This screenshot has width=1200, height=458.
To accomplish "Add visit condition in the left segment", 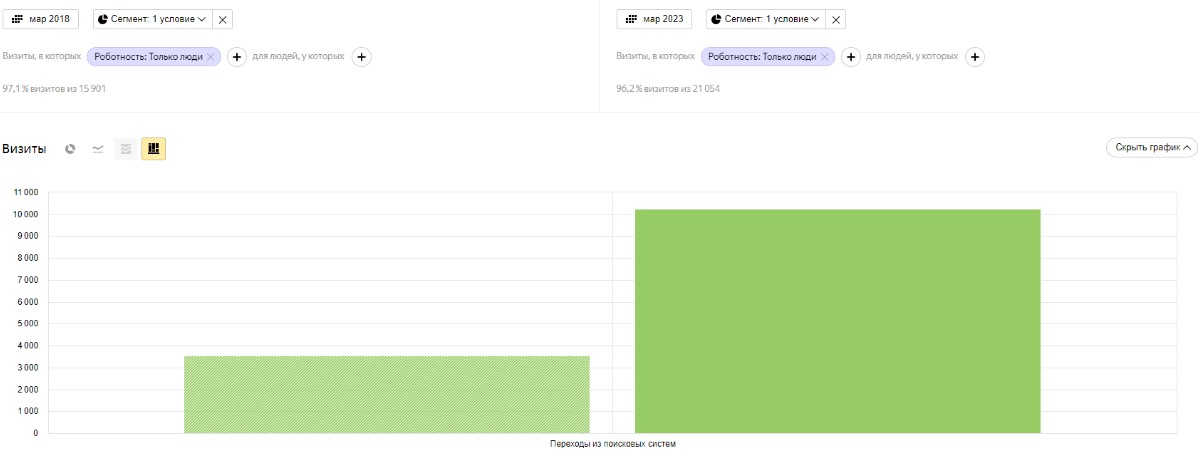I will [237, 57].
